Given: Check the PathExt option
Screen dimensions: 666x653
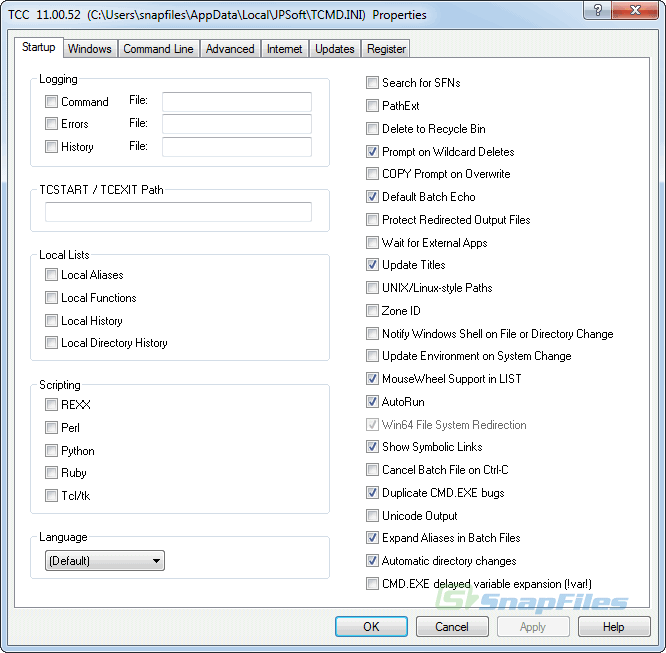Looking at the screenshot, I should click(x=372, y=105).
